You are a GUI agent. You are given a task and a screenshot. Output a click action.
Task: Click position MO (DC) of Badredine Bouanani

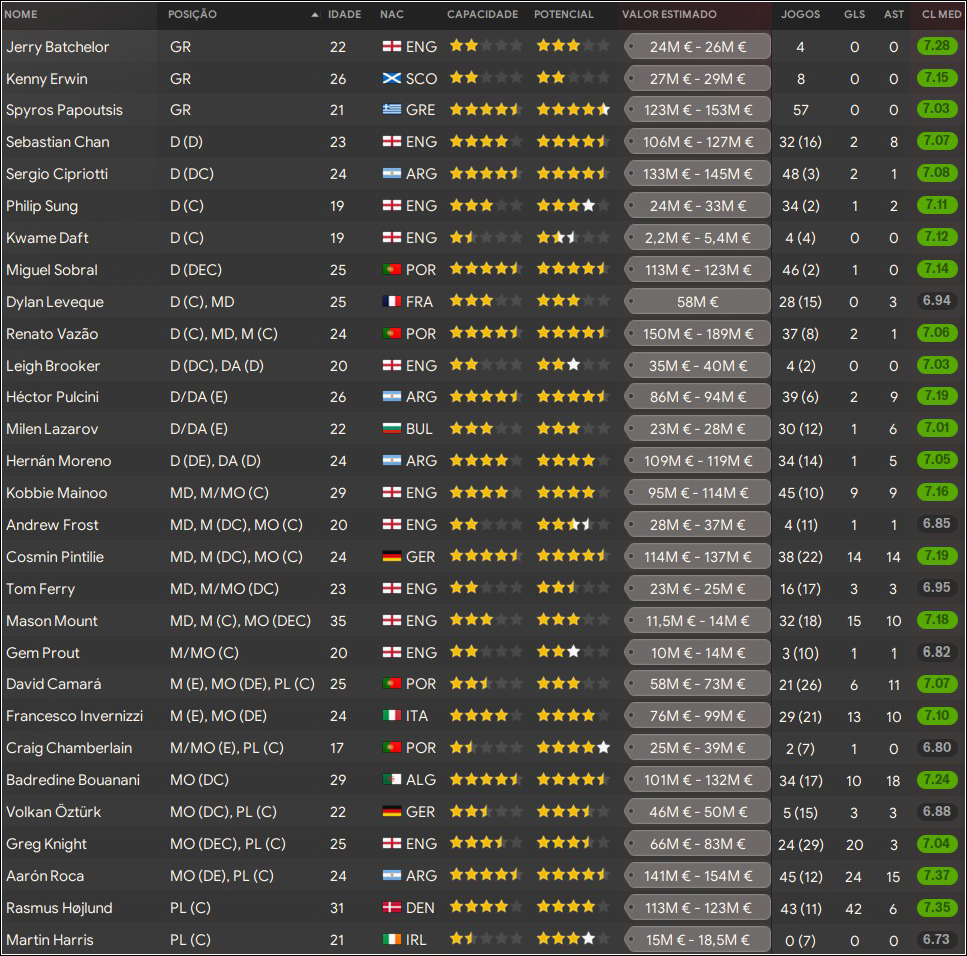(199, 780)
